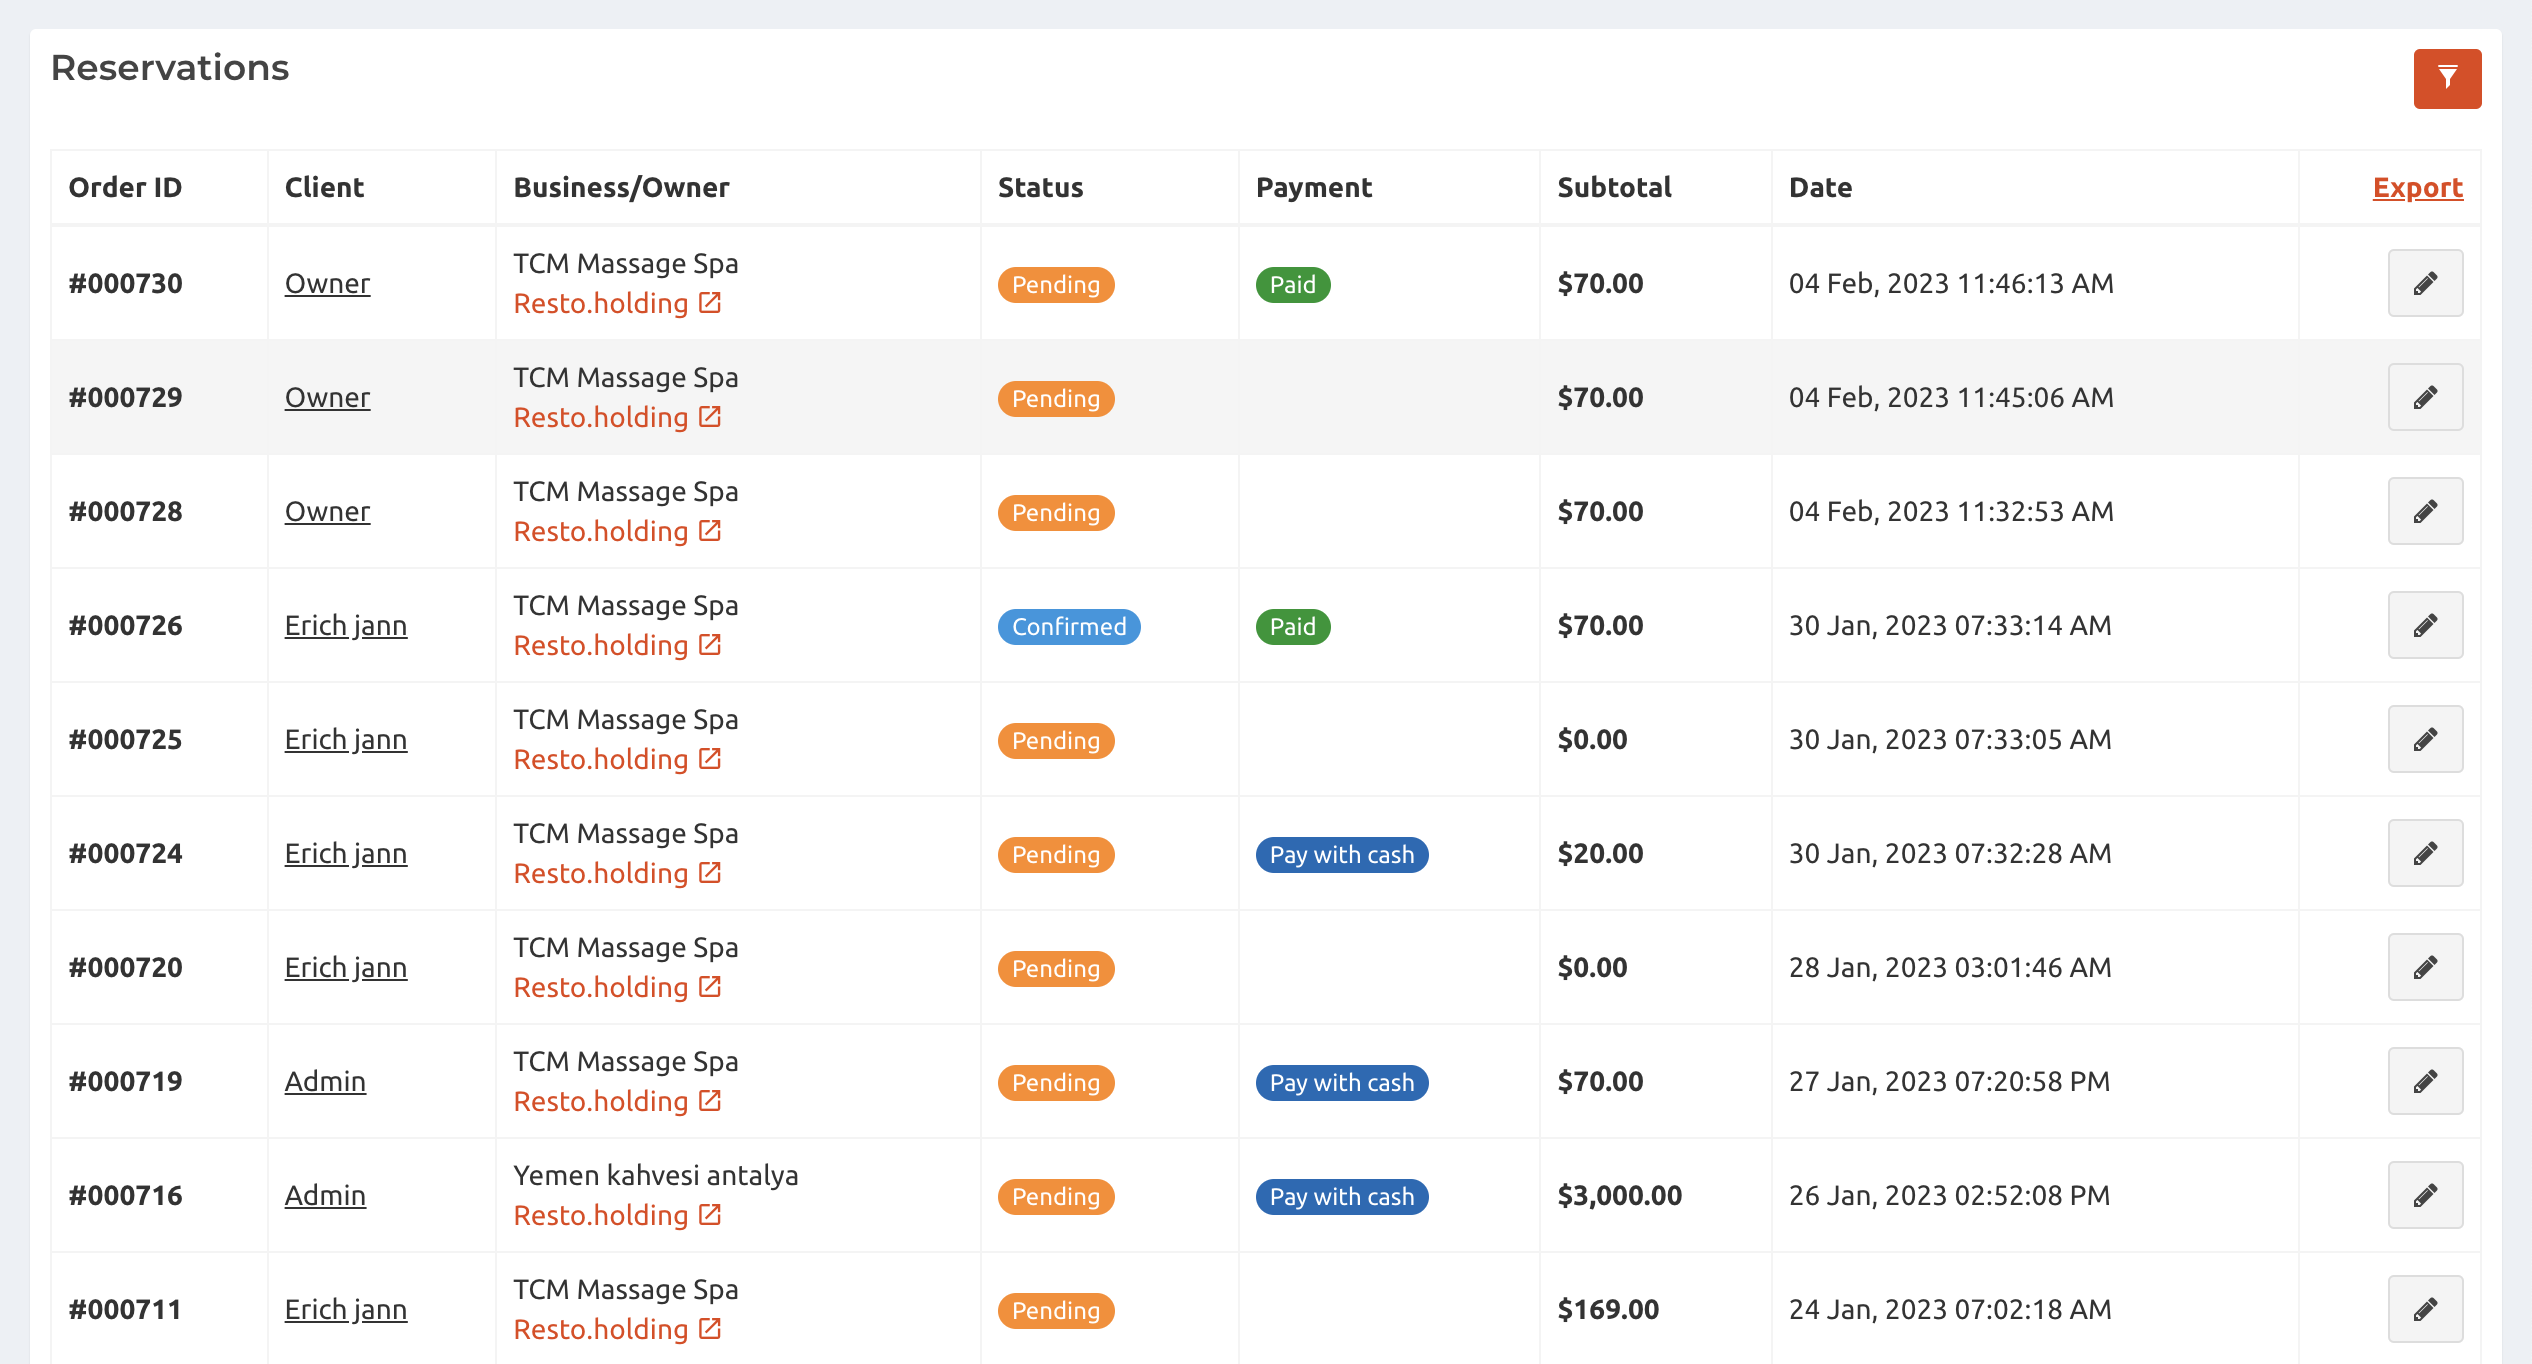The height and width of the screenshot is (1364, 2532).
Task: Click pencil icon for order #000729
Action: click(x=2424, y=398)
